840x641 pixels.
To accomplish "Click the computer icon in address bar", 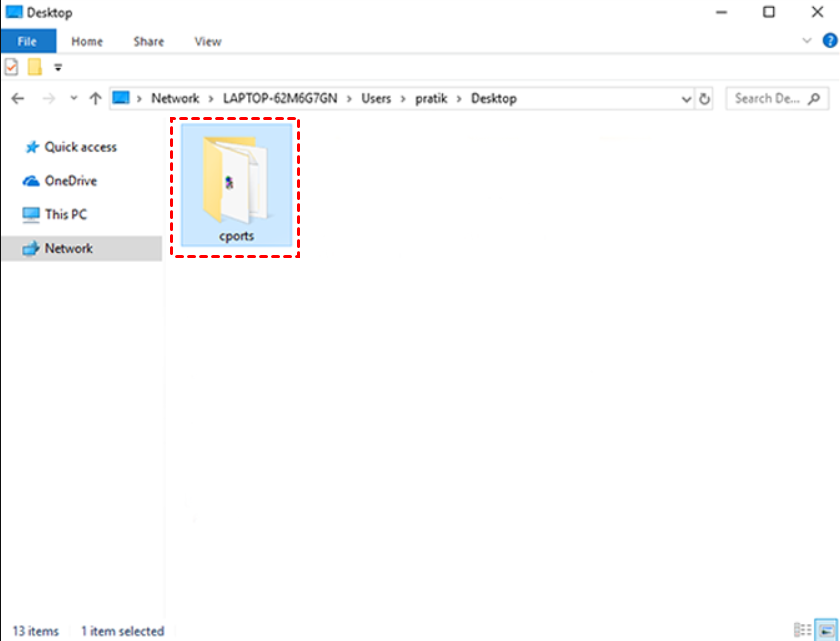I will [x=122, y=98].
